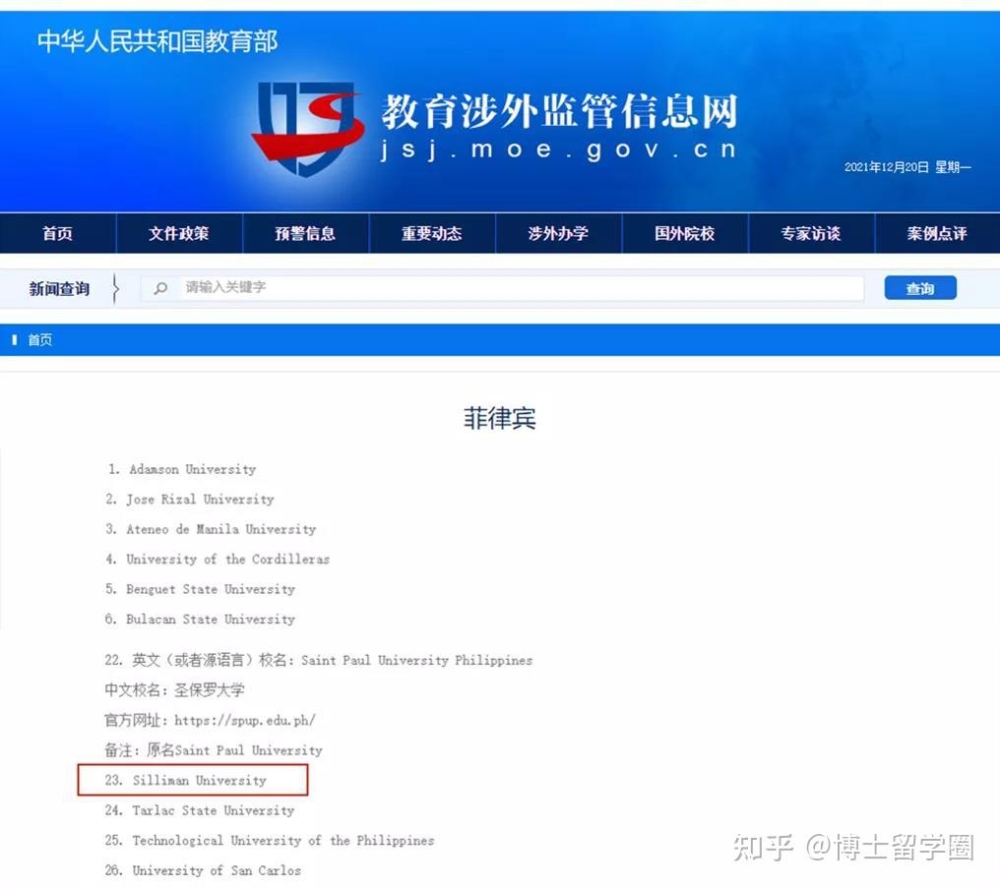The width and height of the screenshot is (1000, 888).
Task: Select 专家访谈 in the navigation bar
Action: click(x=811, y=233)
